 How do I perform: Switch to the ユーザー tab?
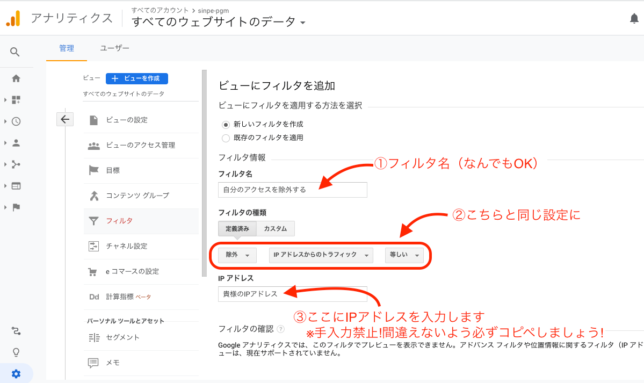[x=115, y=48]
